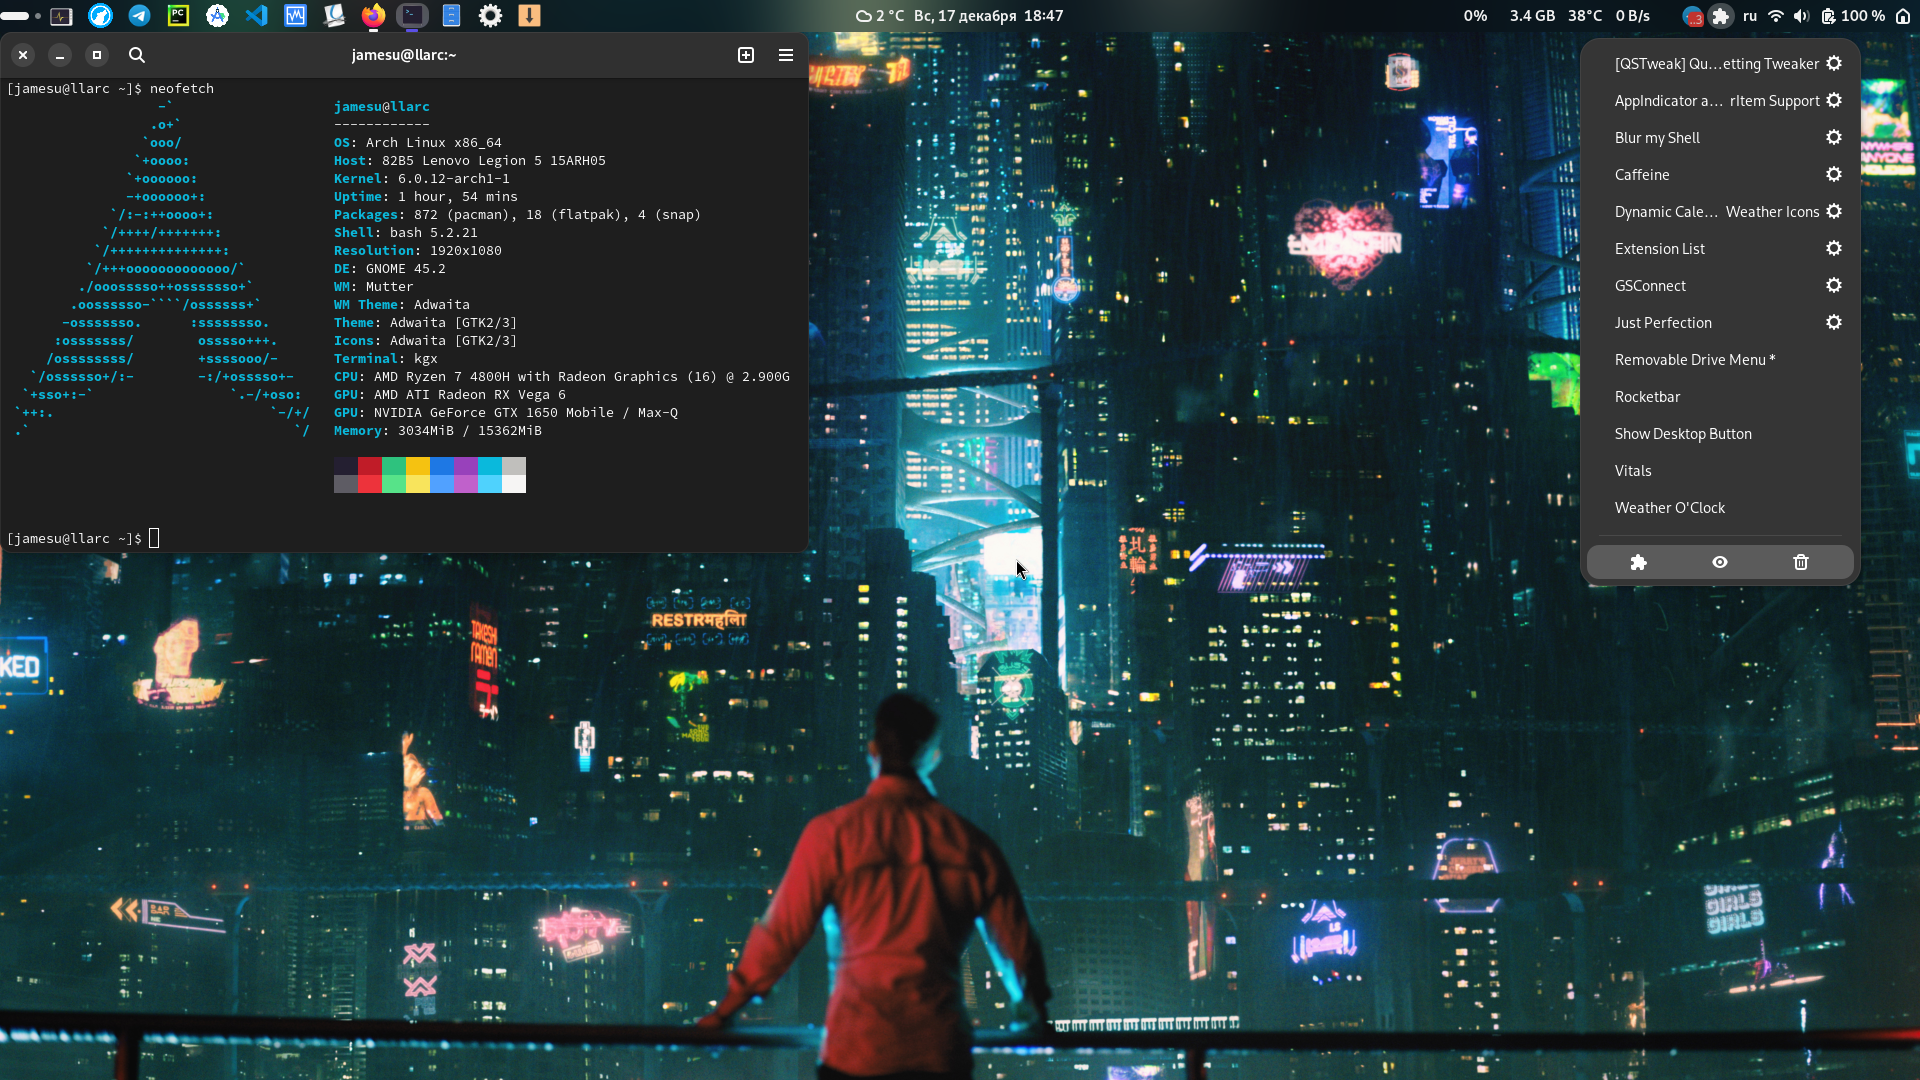Toggle the Weather O'Clock extension entry
Screen dimensions: 1920x1080
[x=1720, y=508]
